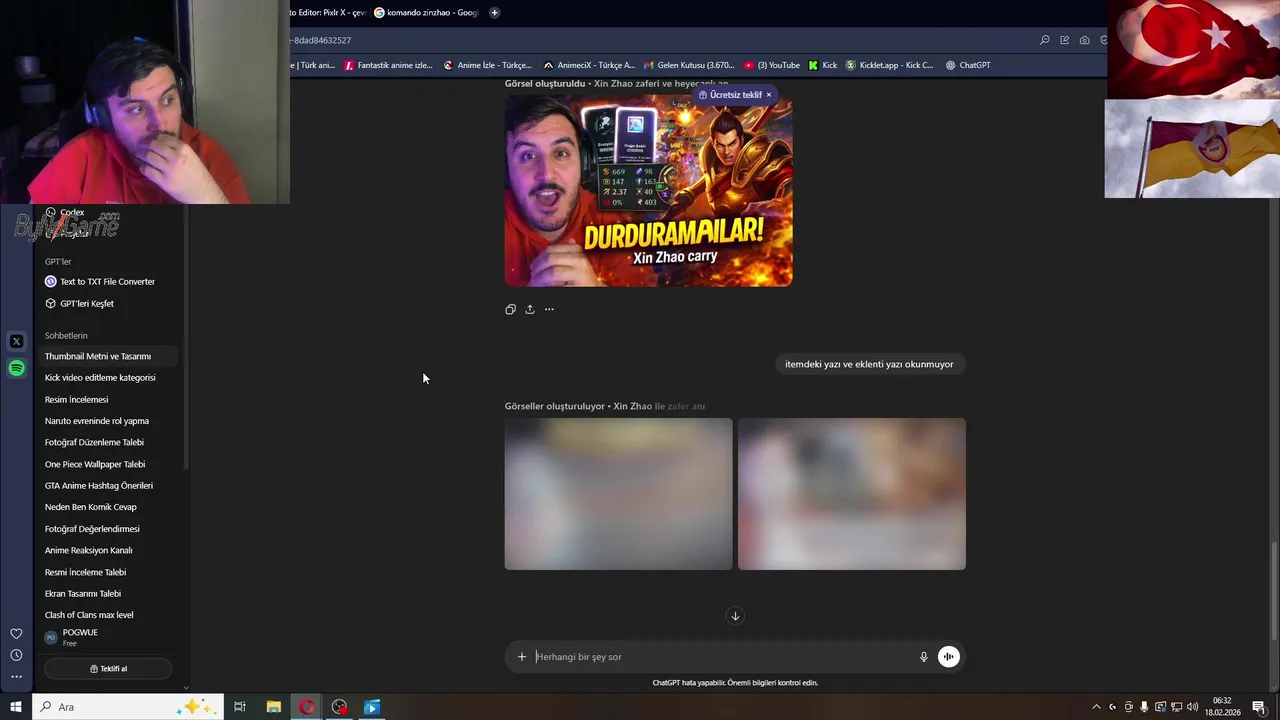The image size is (1280, 720).
Task: Open Anime İzle - Türkçe bookmark
Action: (x=487, y=65)
